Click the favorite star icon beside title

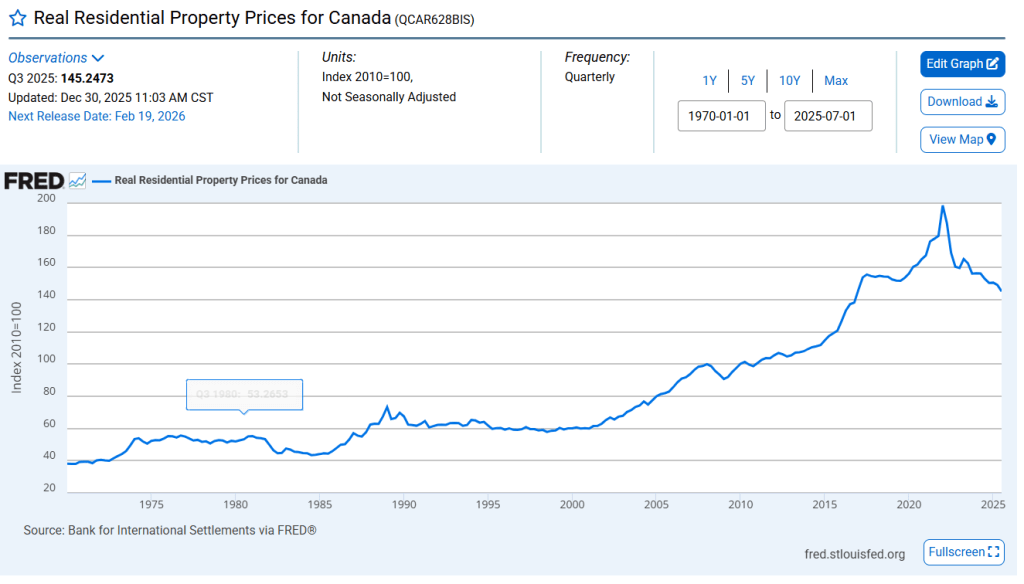coord(17,18)
